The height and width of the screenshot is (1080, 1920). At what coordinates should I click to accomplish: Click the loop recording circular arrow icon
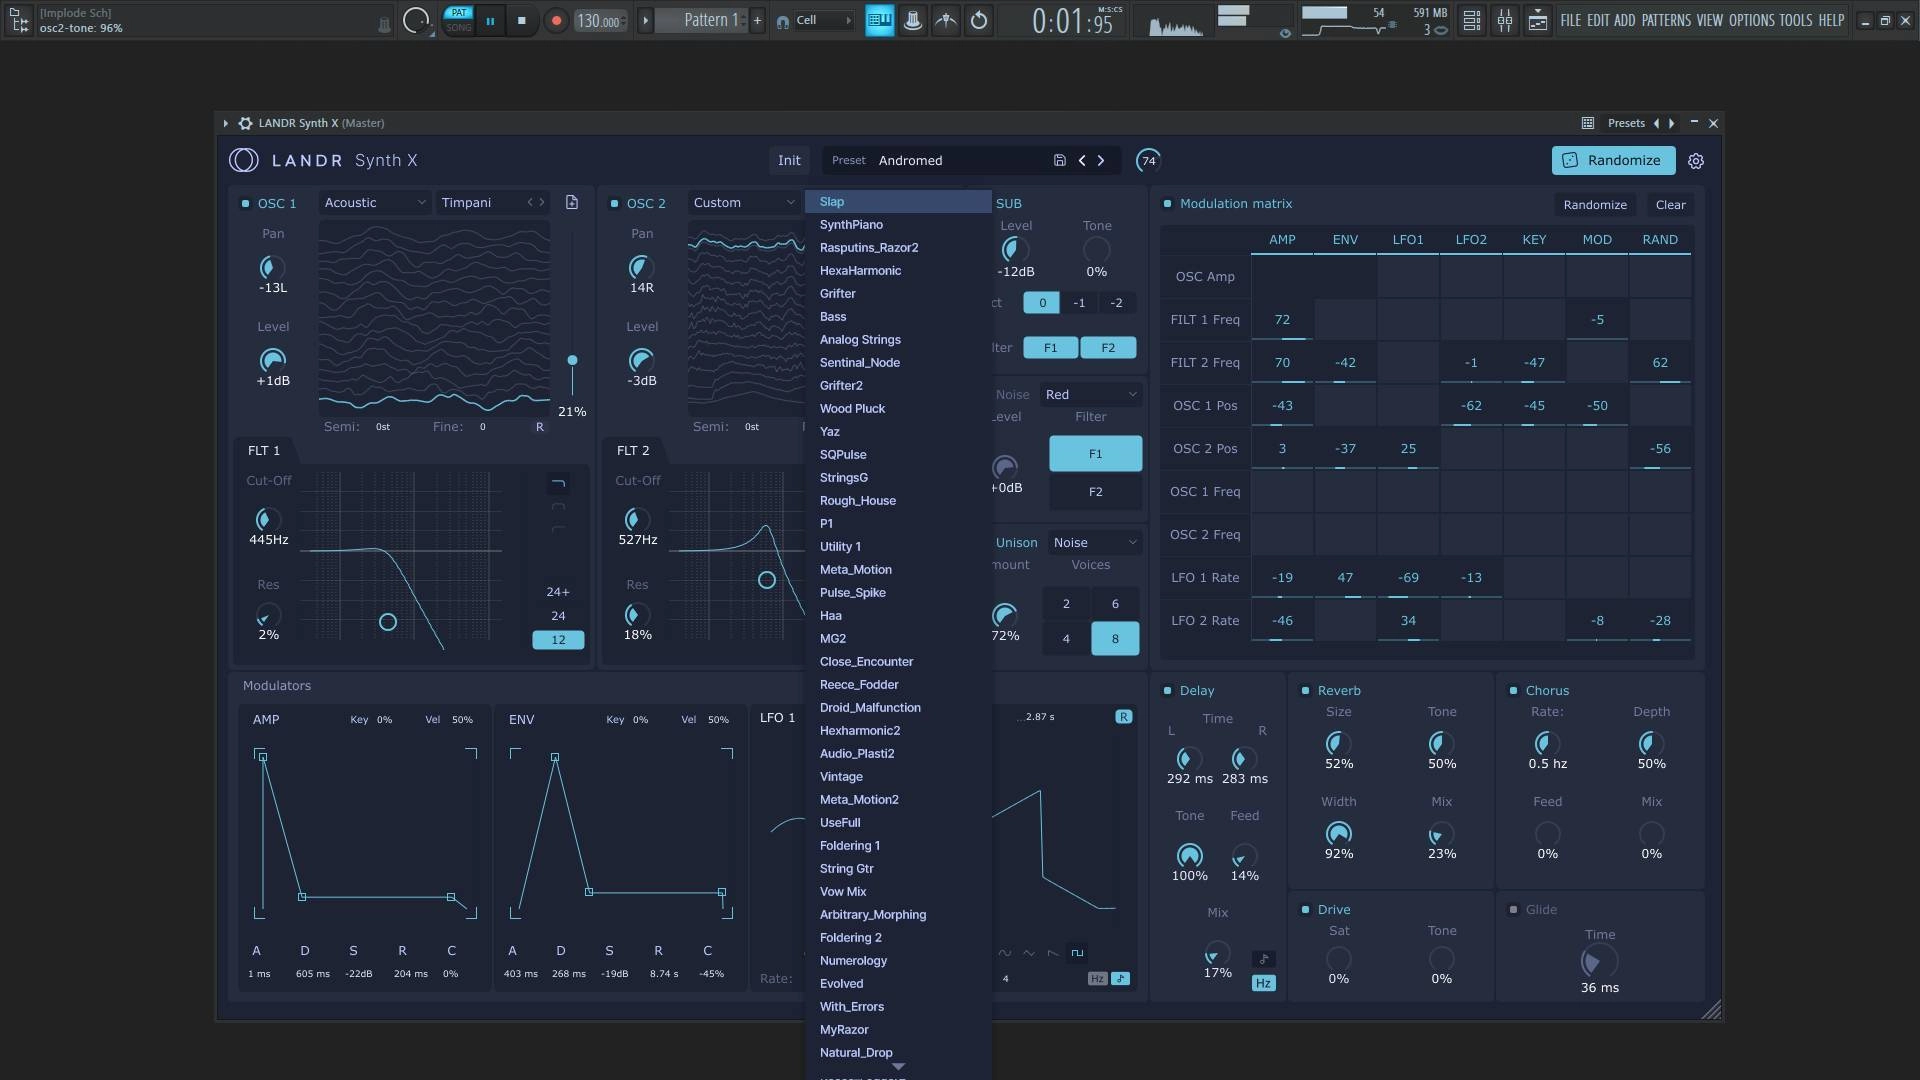click(979, 20)
